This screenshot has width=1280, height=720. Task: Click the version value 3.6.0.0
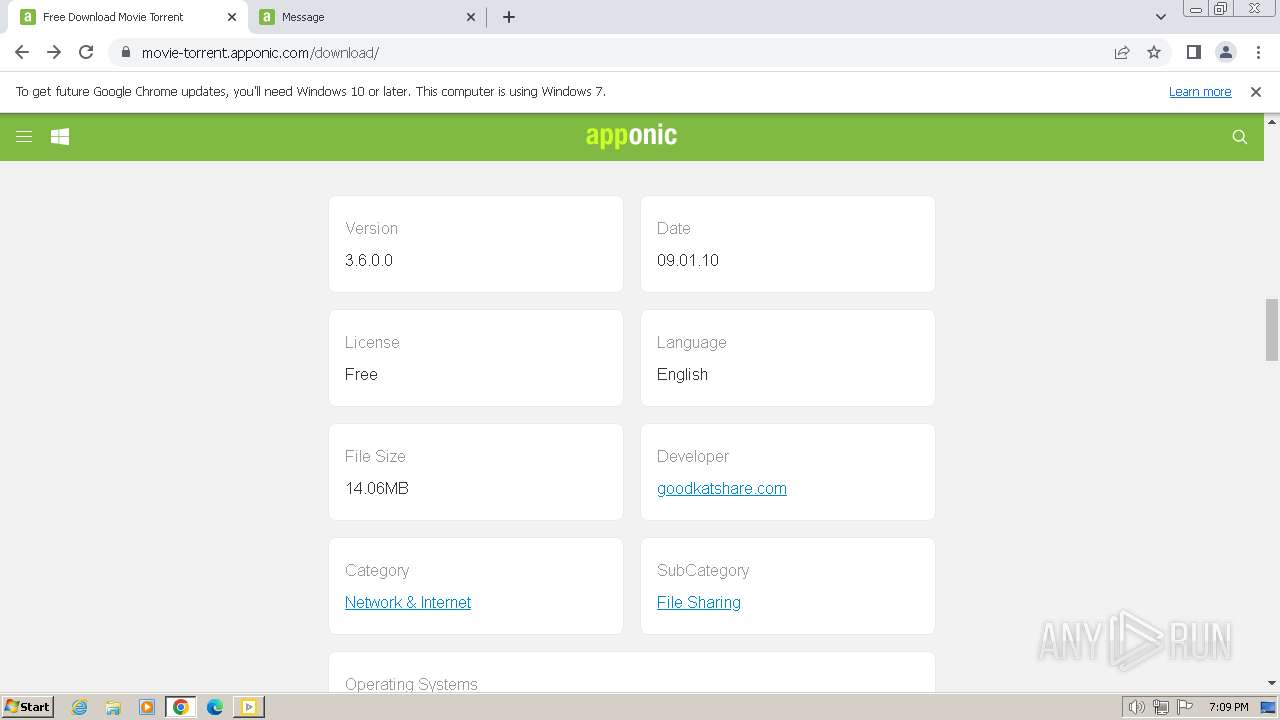point(369,260)
